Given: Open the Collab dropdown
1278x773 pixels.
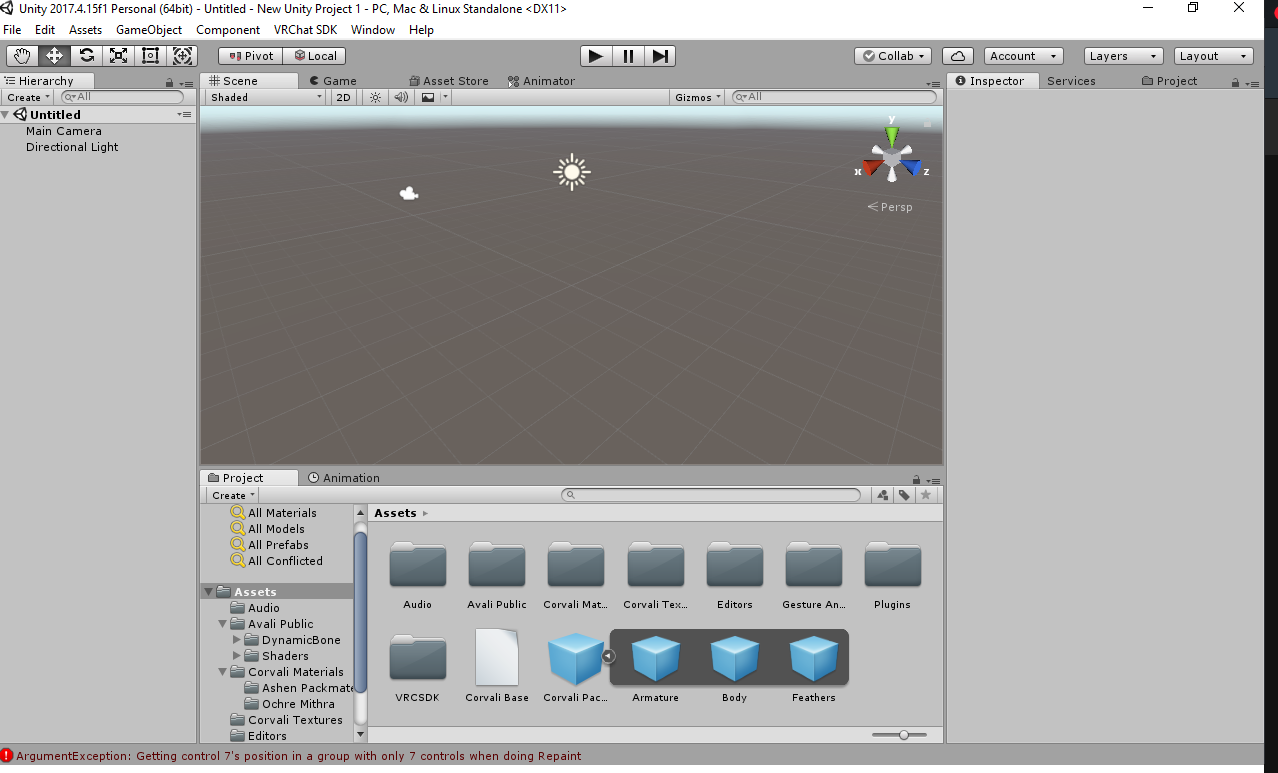Looking at the screenshot, I should [893, 56].
